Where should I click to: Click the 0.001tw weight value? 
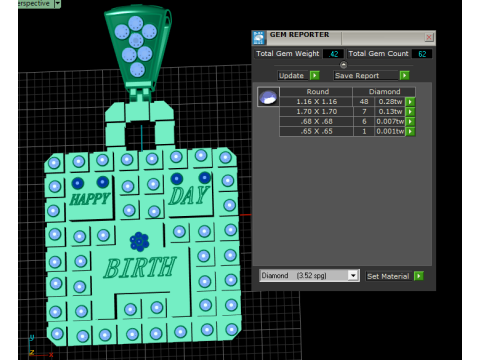point(390,131)
